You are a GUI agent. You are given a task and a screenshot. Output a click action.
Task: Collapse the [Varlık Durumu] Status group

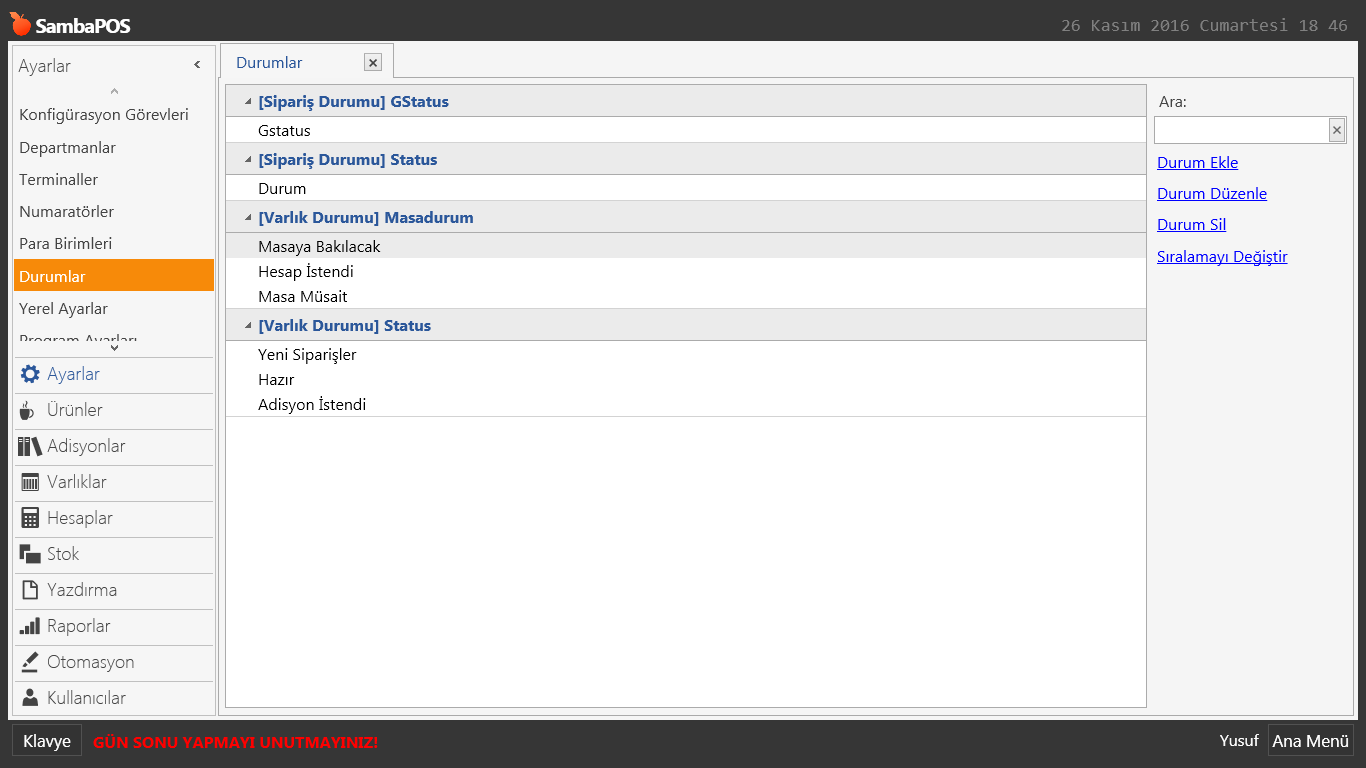247,326
